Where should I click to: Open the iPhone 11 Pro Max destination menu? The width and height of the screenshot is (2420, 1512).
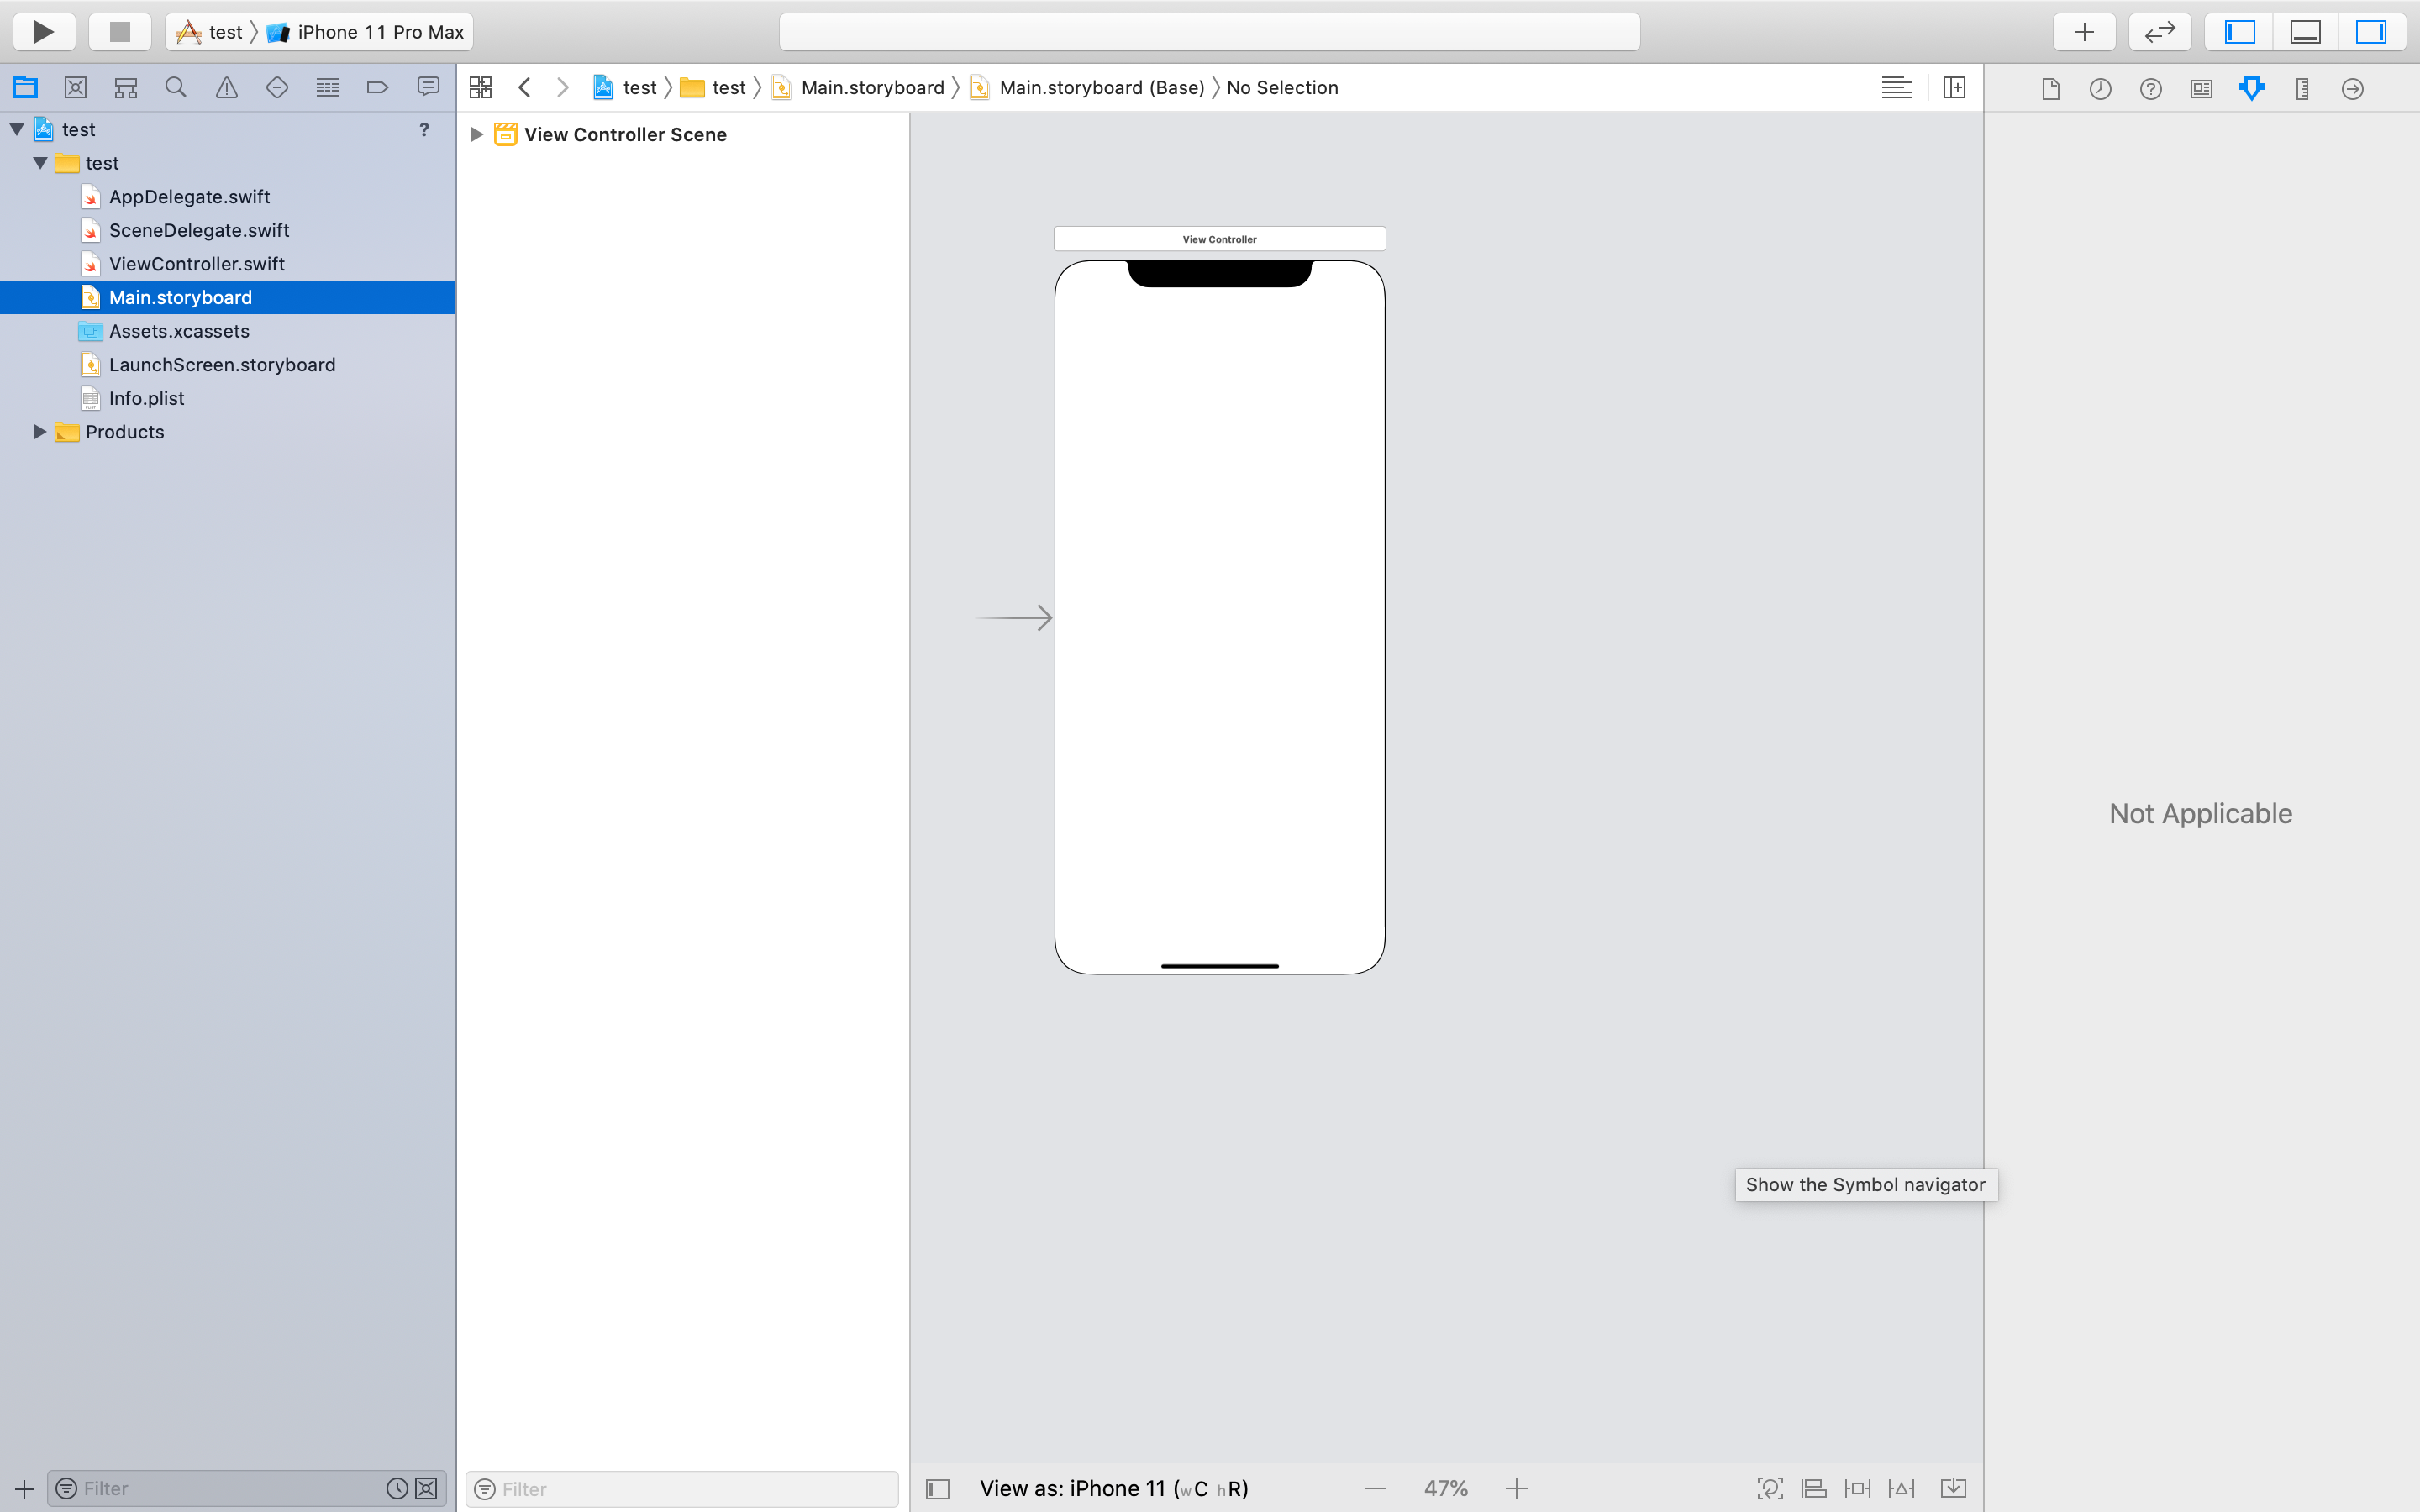379,32
